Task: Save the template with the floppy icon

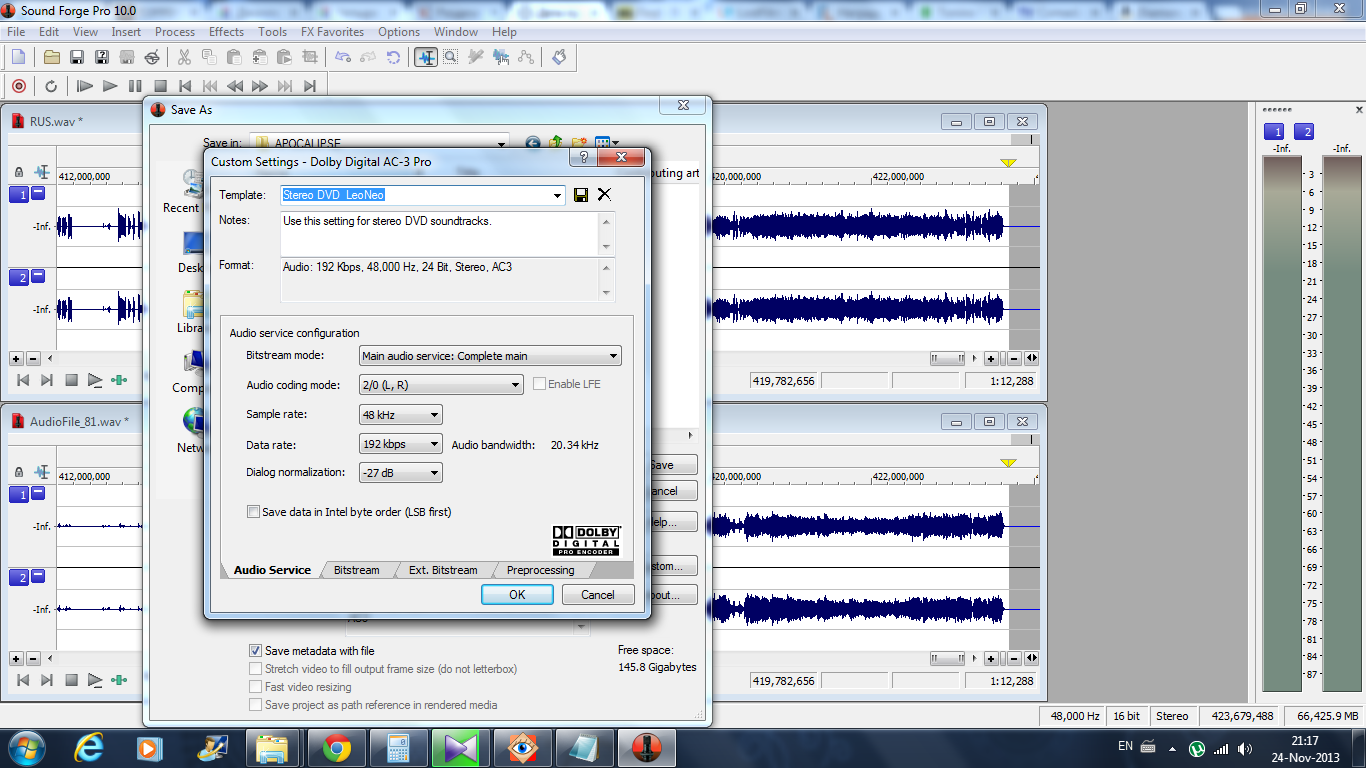Action: coord(581,195)
